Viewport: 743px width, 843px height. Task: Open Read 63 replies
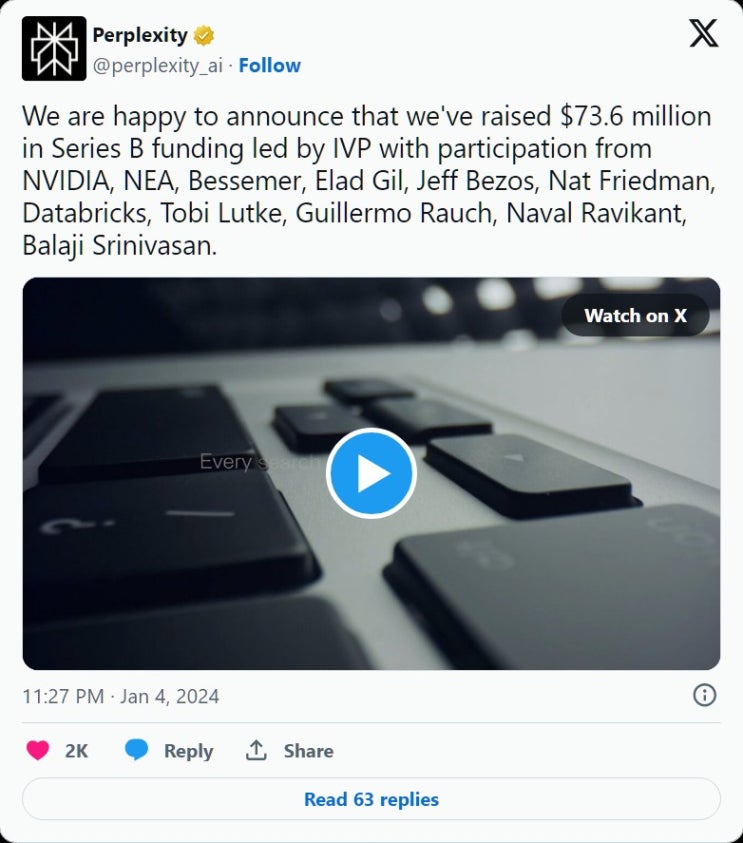point(371,799)
